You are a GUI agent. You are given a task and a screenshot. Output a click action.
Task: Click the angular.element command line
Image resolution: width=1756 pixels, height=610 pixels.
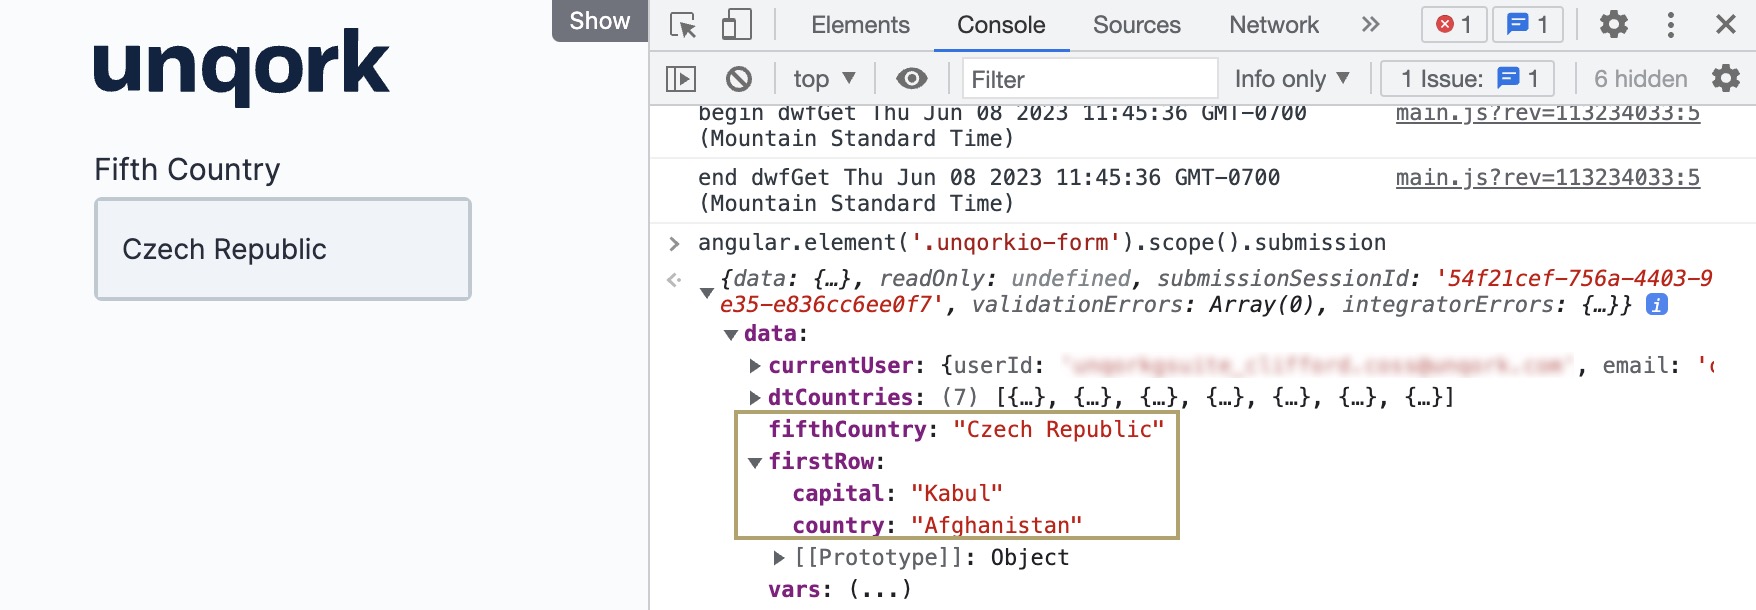(x=1042, y=242)
